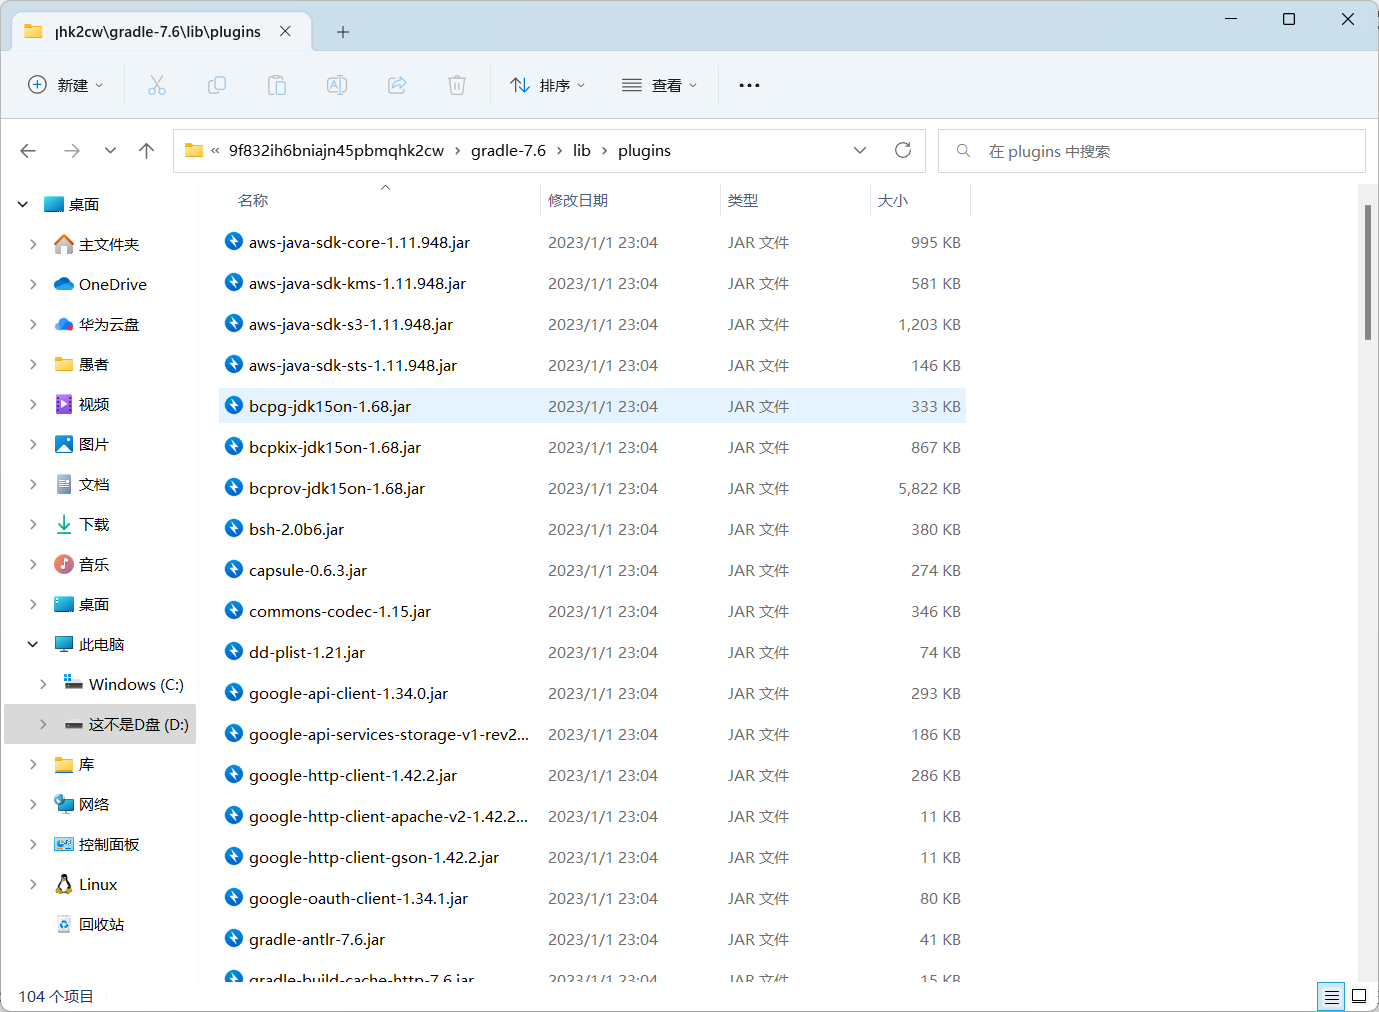Click the Rename icon in toolbar

point(337,85)
